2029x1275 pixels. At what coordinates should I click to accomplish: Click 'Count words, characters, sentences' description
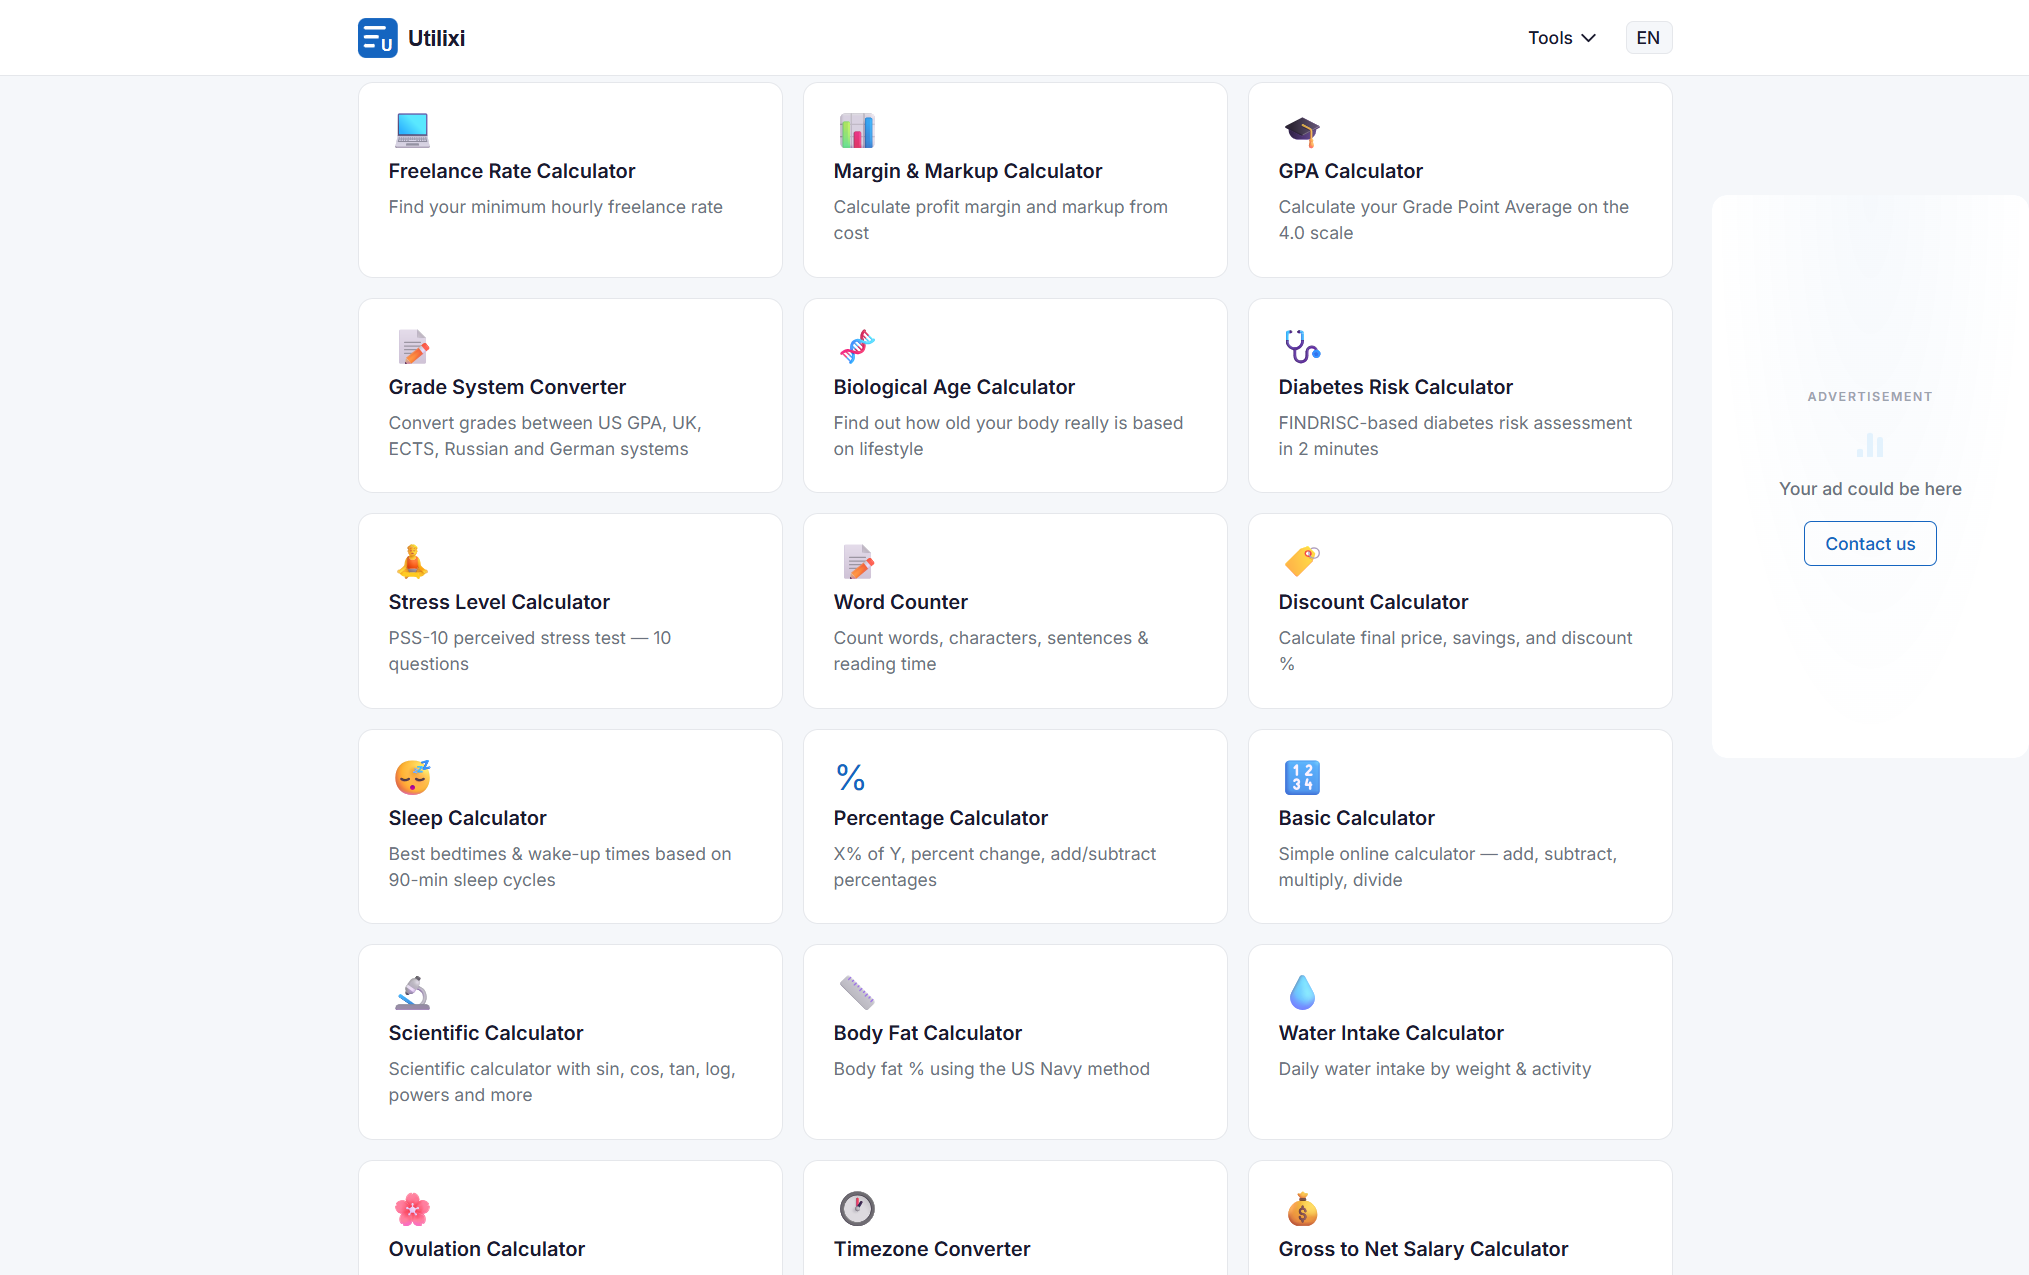point(990,651)
